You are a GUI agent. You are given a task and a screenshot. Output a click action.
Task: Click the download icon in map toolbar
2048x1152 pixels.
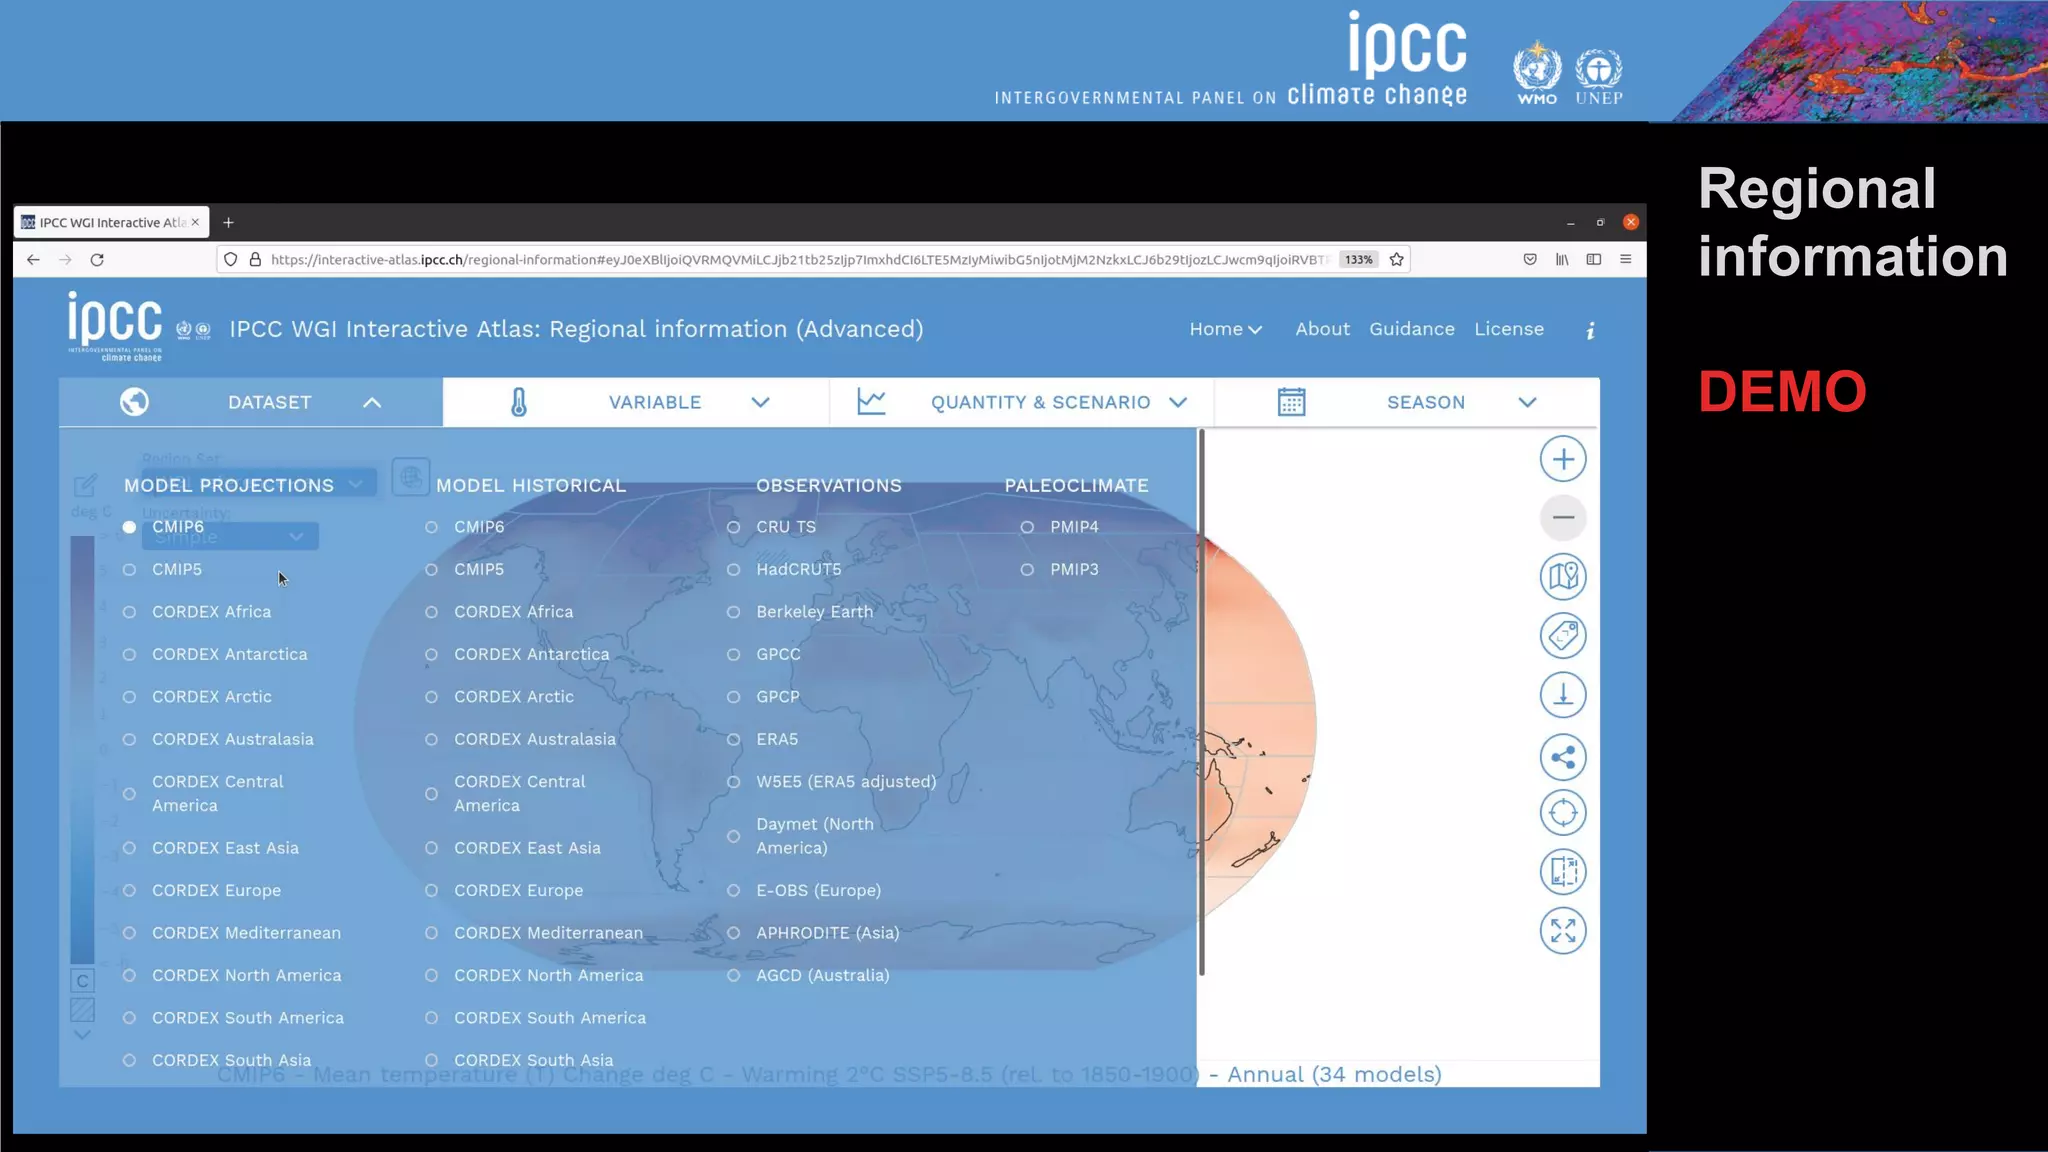(1563, 695)
